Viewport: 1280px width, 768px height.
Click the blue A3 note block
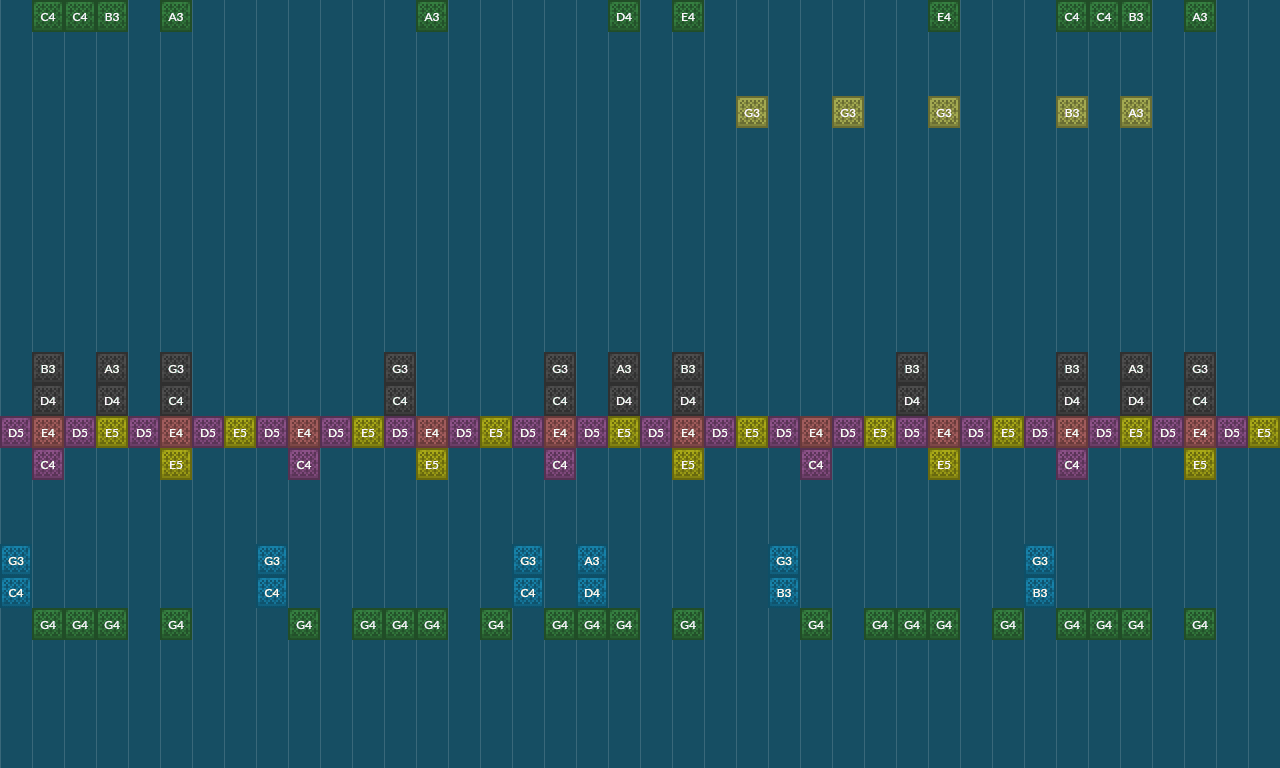(592, 560)
